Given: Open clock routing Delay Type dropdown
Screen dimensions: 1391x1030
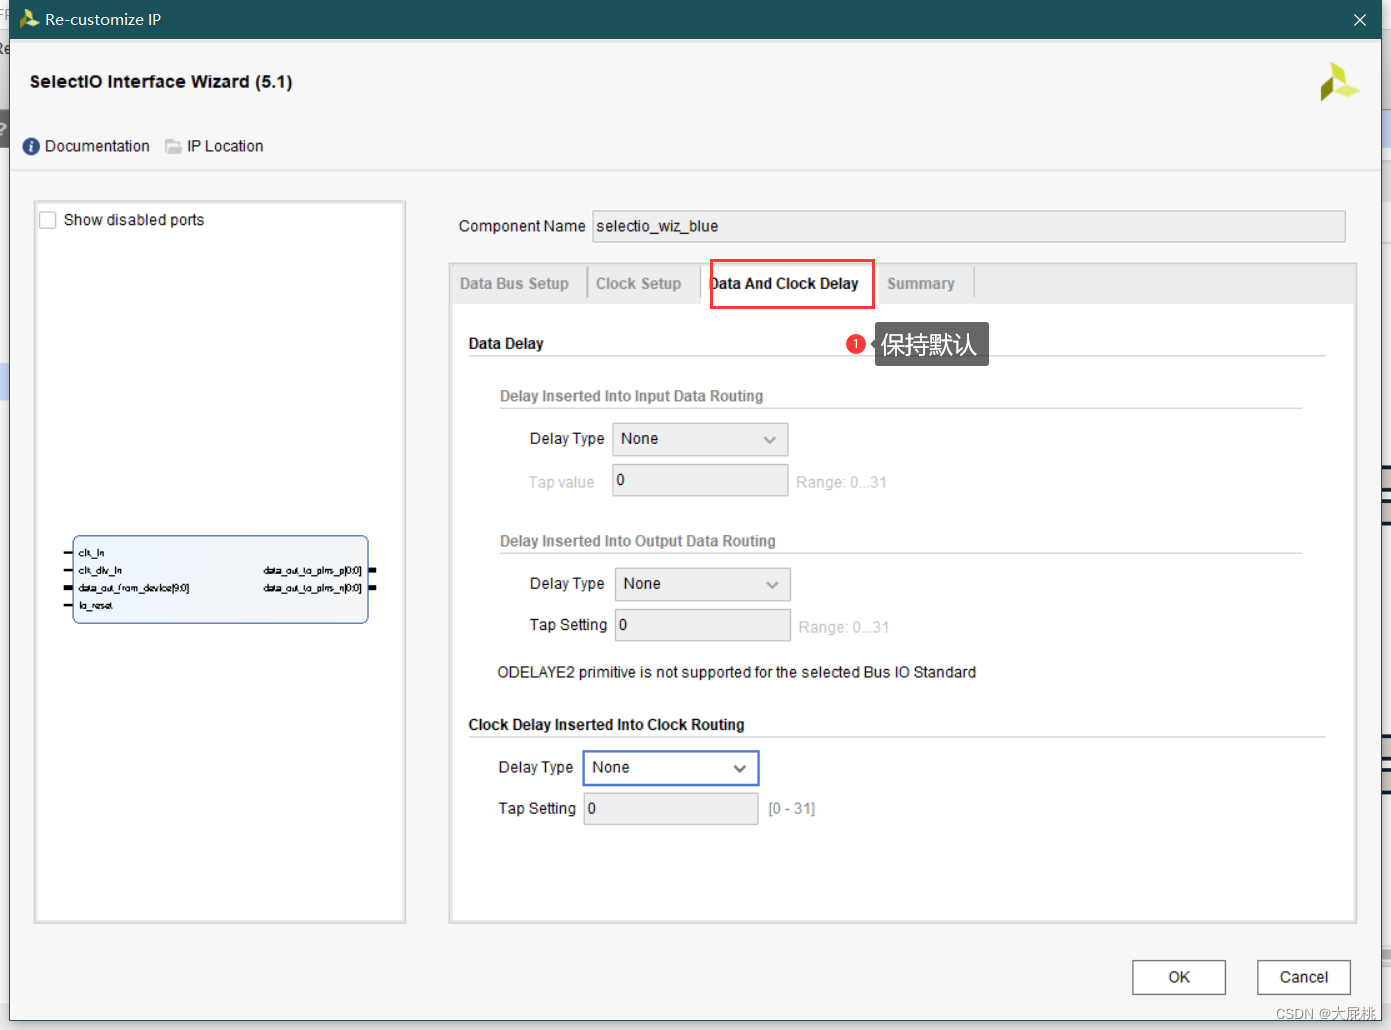Looking at the screenshot, I should click(671, 768).
